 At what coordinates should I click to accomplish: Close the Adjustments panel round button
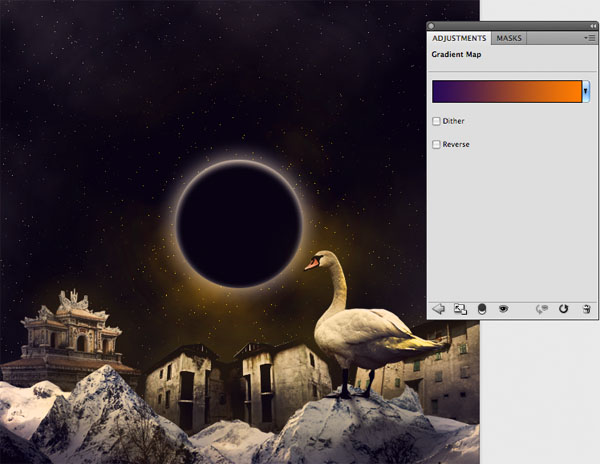[431, 26]
